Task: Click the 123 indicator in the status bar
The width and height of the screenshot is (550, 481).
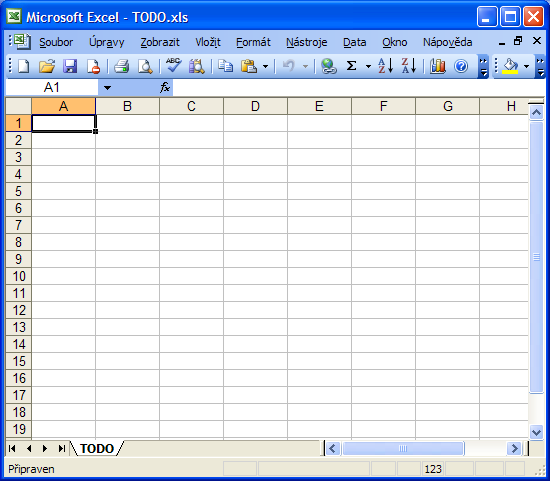Action: click(x=433, y=469)
